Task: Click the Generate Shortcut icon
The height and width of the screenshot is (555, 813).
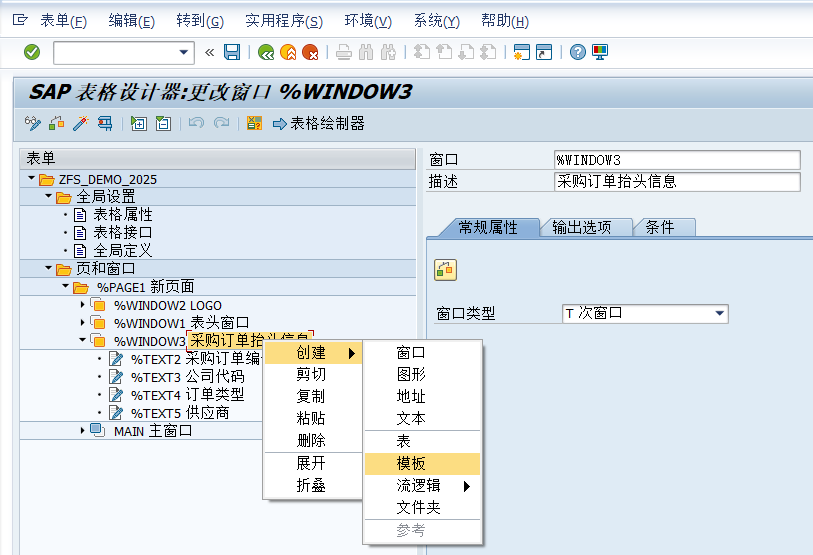Action: pos(544,52)
